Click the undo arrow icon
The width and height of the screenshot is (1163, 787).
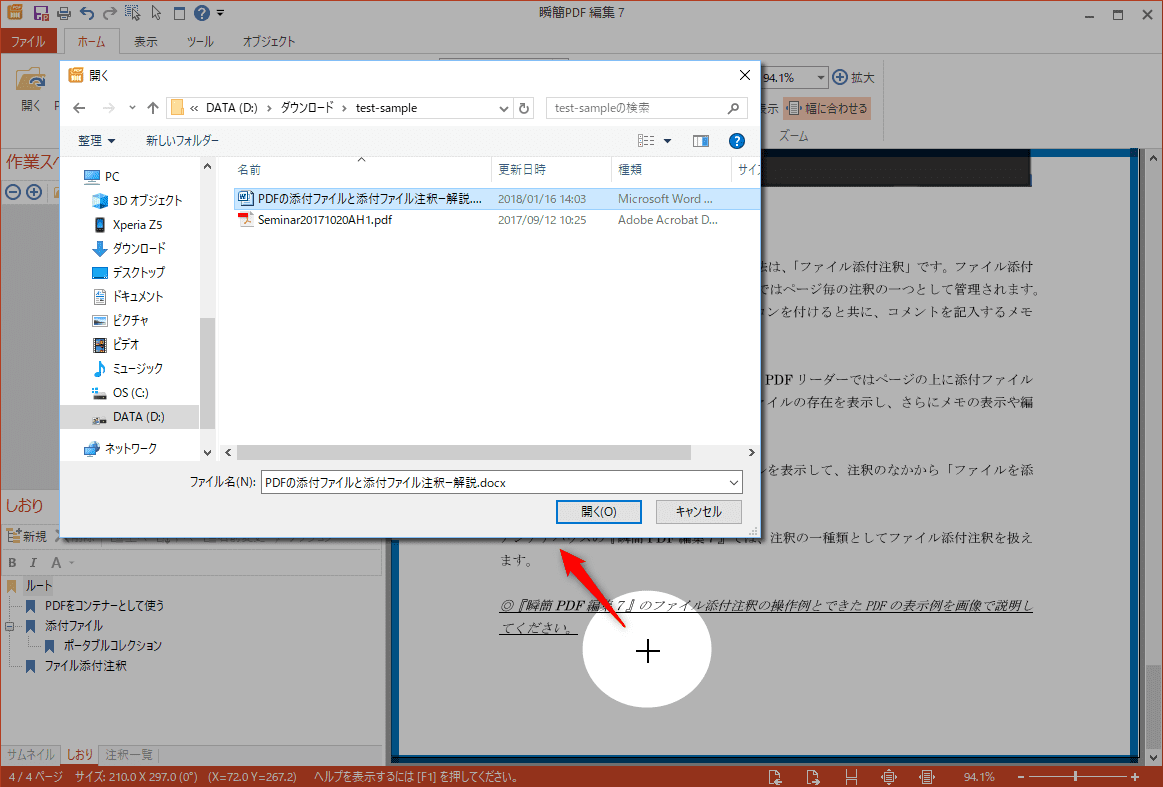(x=87, y=14)
